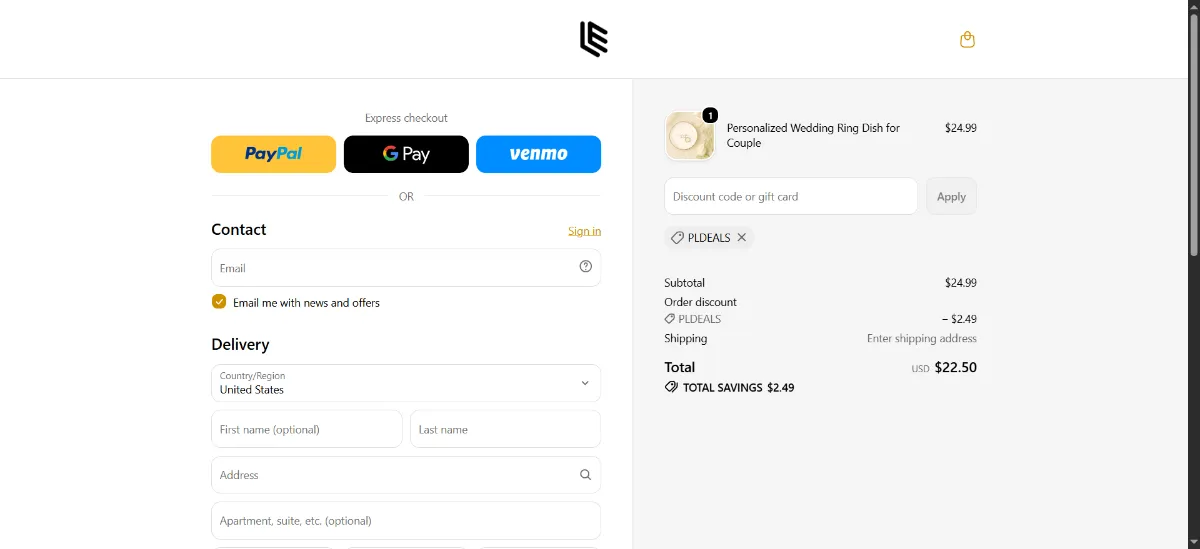Follow the Sign in link
Screen dimensions: 1200x549
[x=584, y=231]
